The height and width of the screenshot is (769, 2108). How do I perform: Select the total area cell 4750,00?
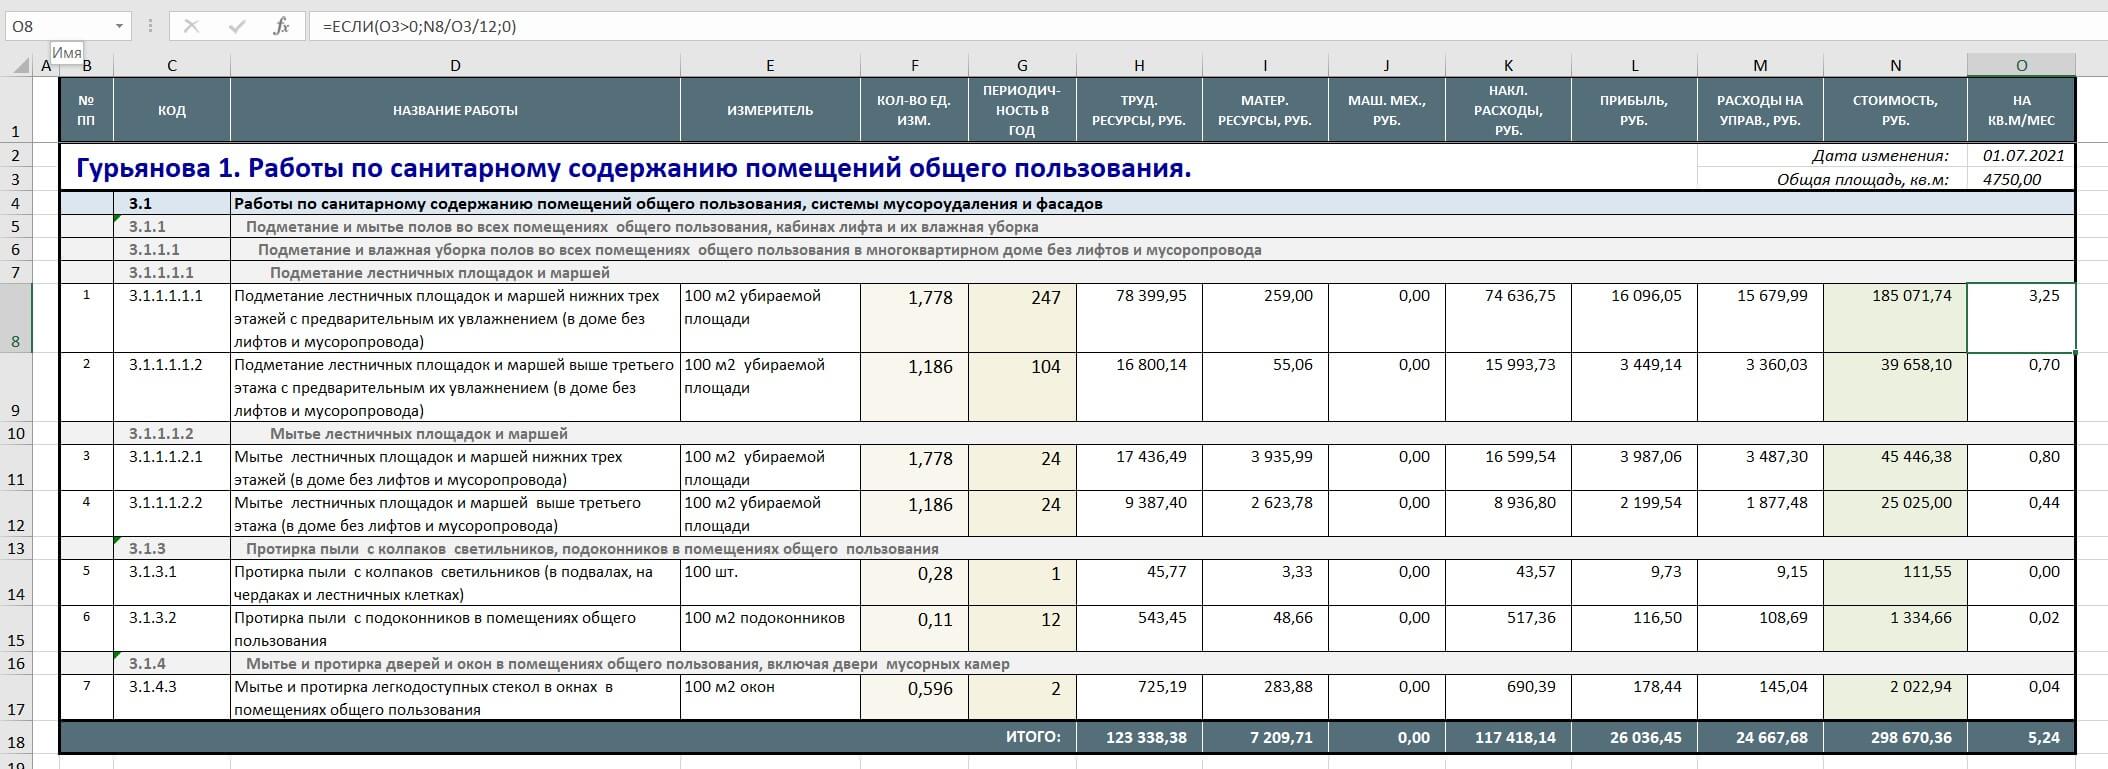tap(2021, 179)
